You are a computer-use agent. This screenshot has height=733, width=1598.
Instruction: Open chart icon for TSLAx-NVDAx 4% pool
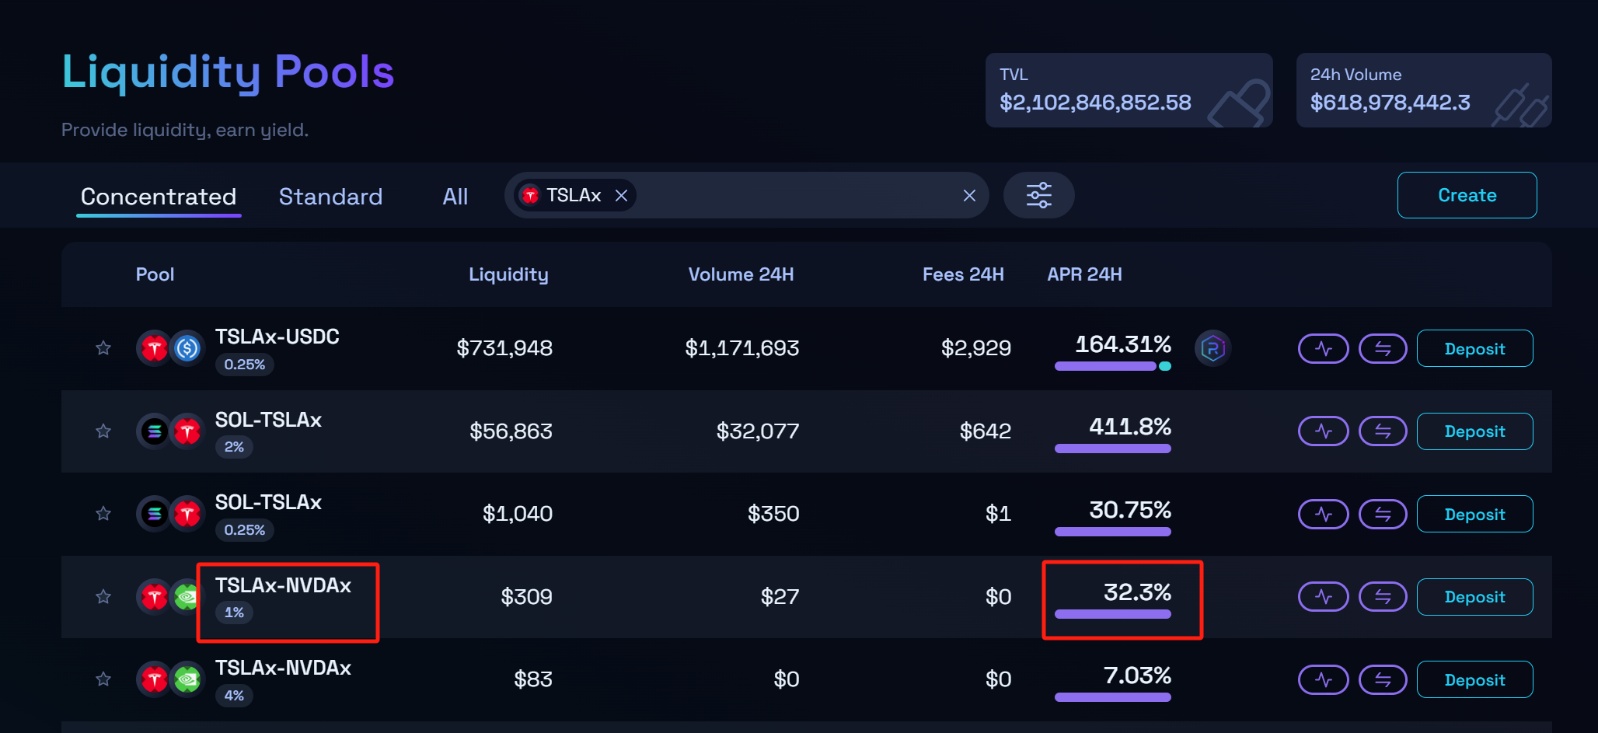tap(1323, 680)
